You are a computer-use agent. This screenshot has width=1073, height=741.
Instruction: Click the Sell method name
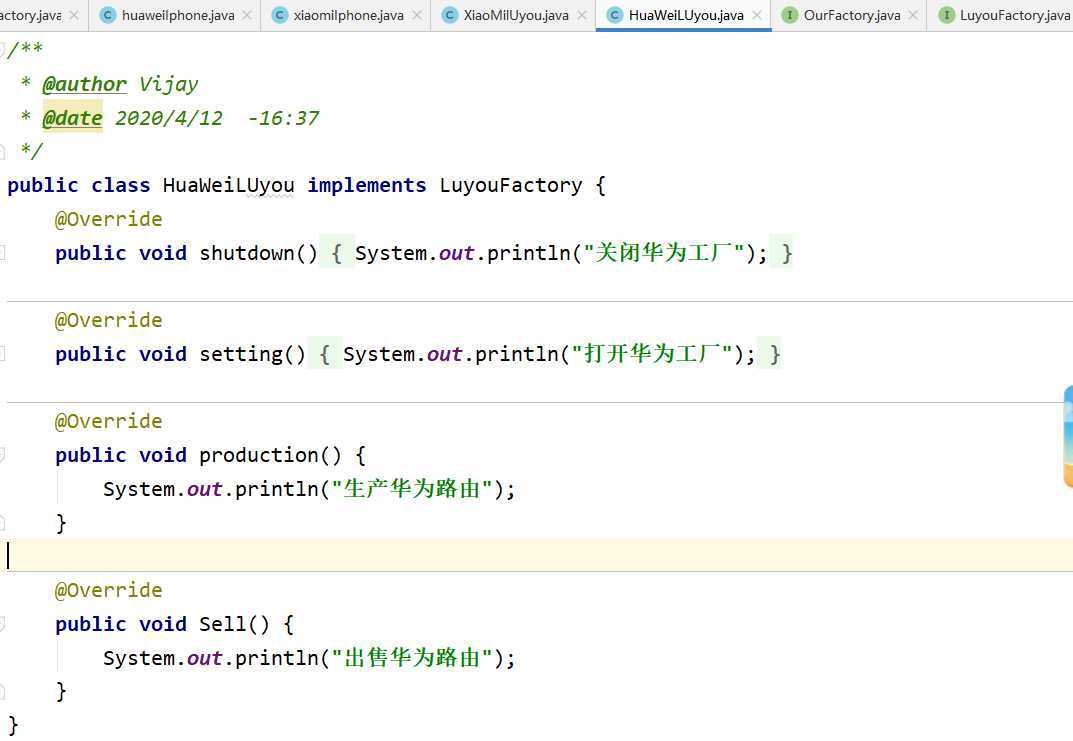pos(223,624)
